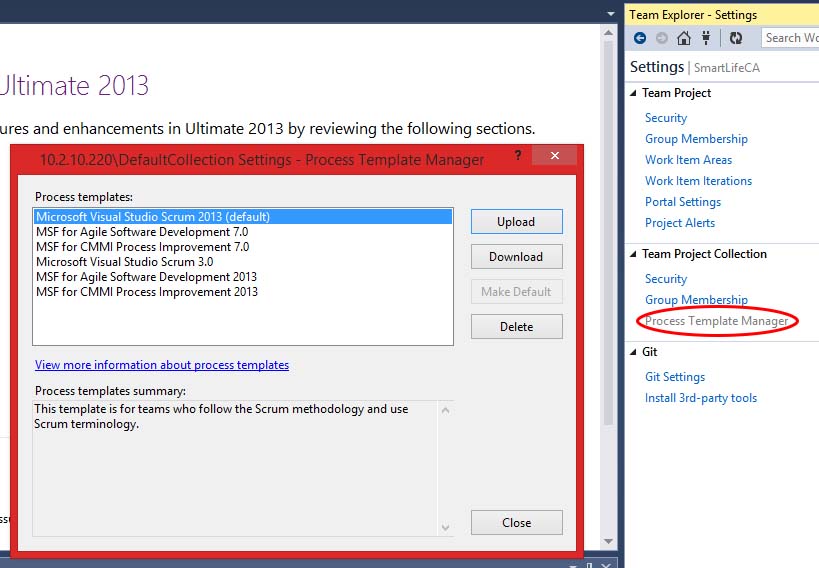The height and width of the screenshot is (568, 819).
Task: Open Work Item Iterations link
Action: 698,181
